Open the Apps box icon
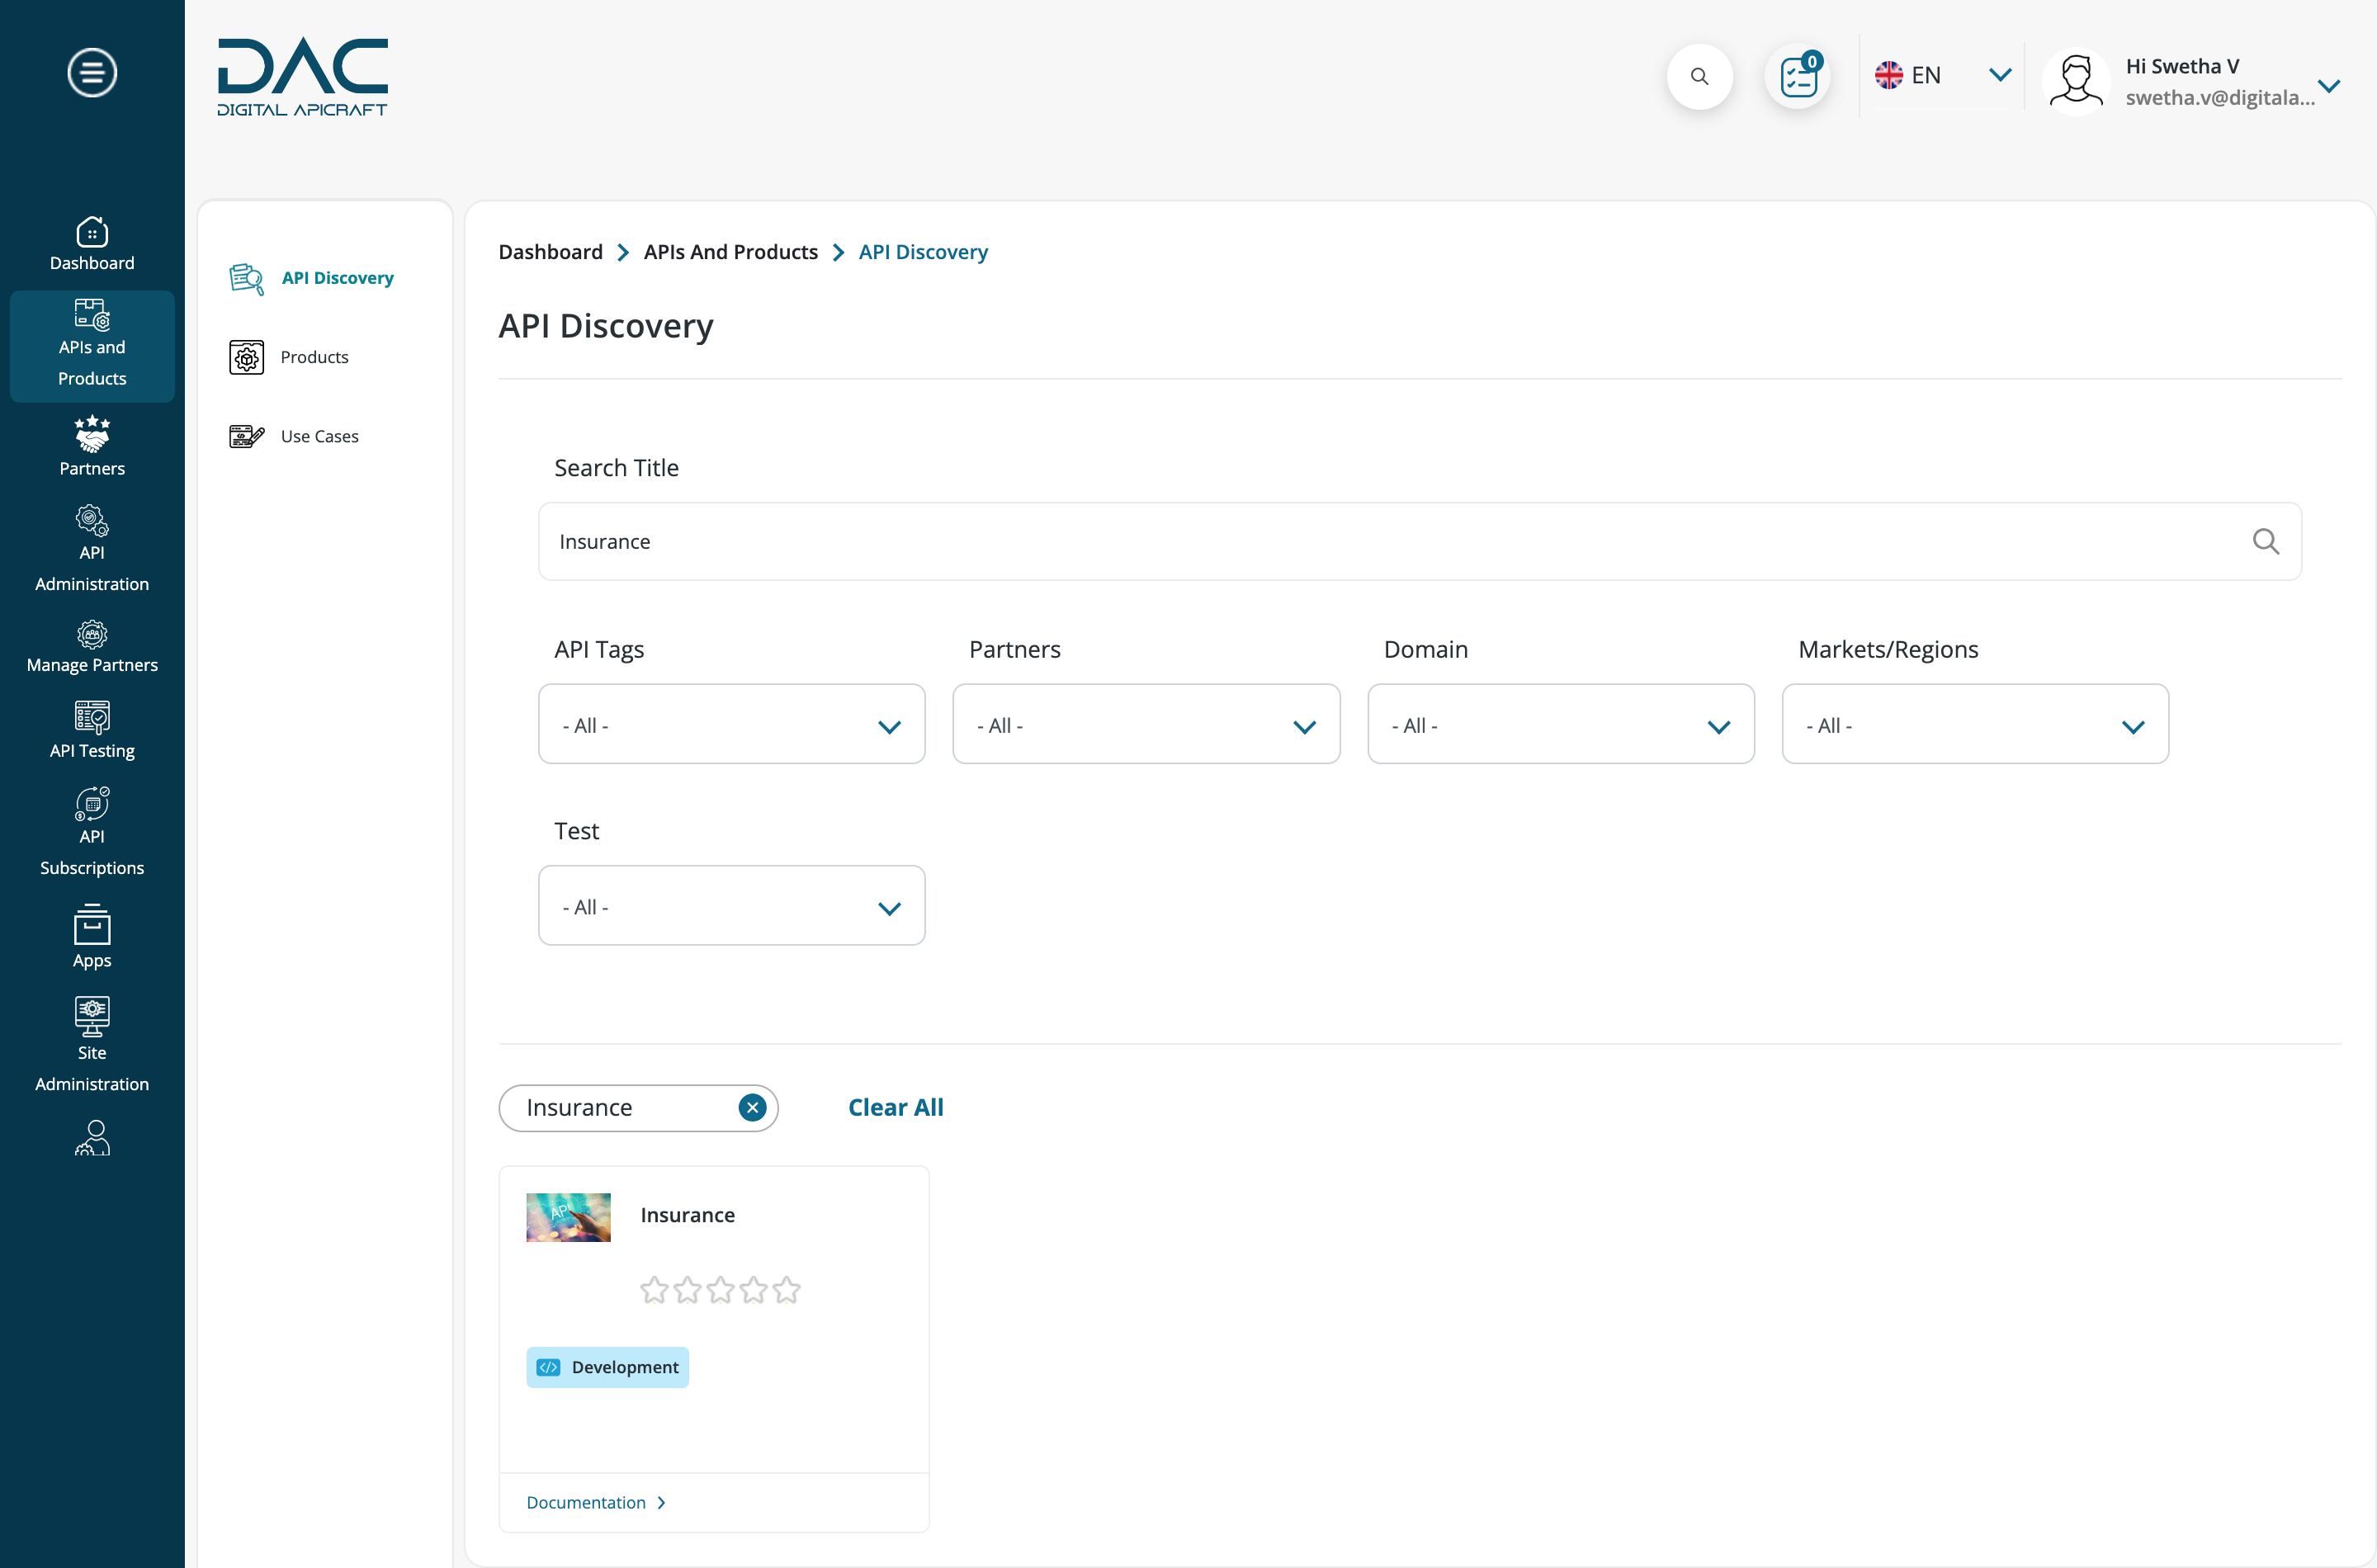The height and width of the screenshot is (1568, 2377). pos(92,924)
